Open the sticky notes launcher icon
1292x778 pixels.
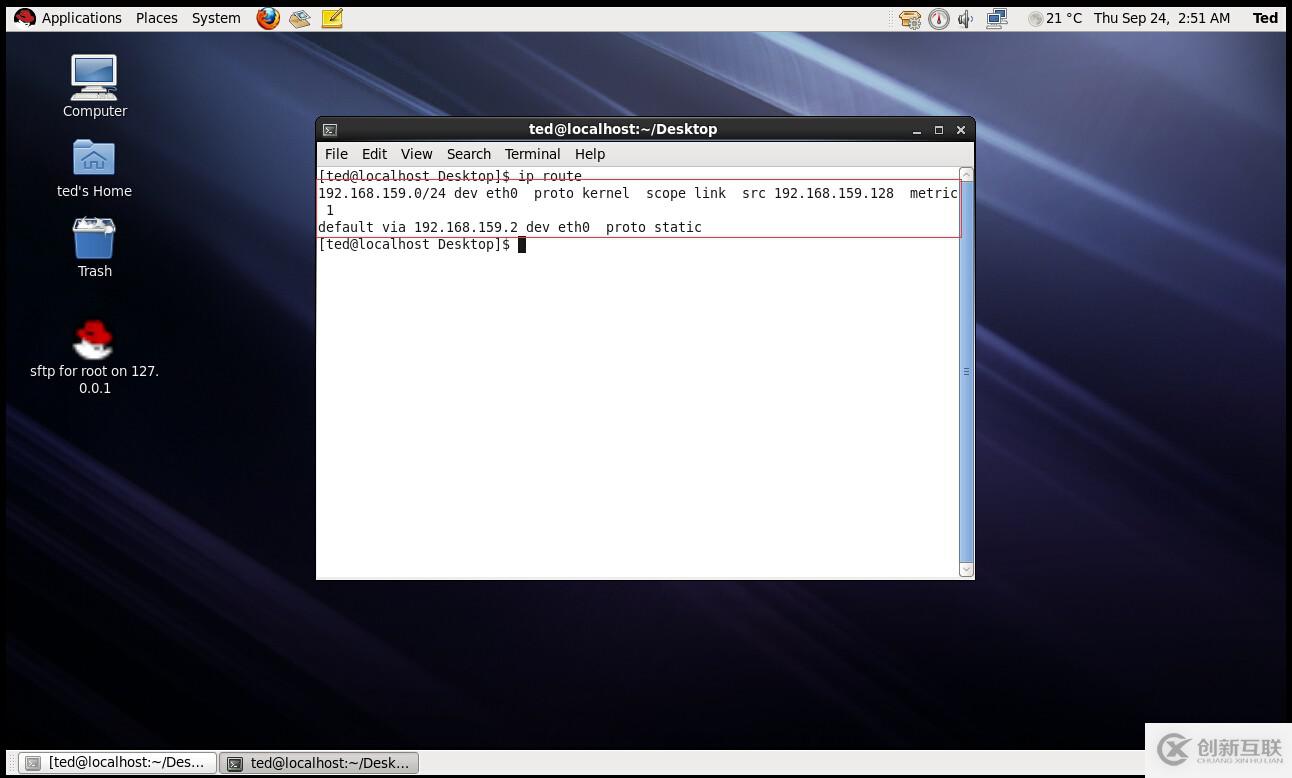pos(332,18)
